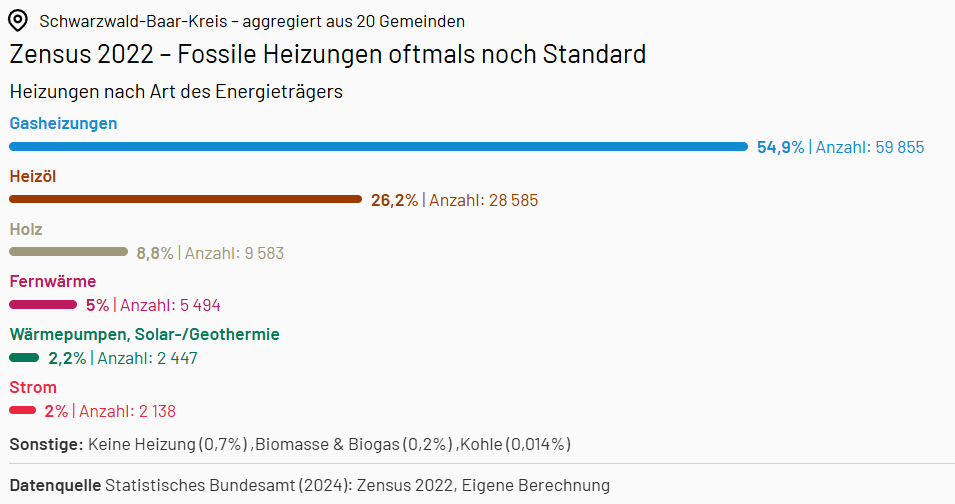
Task: Click the Datenquelle Statistisches Bundesamt line
Action: pyautogui.click(x=309, y=485)
